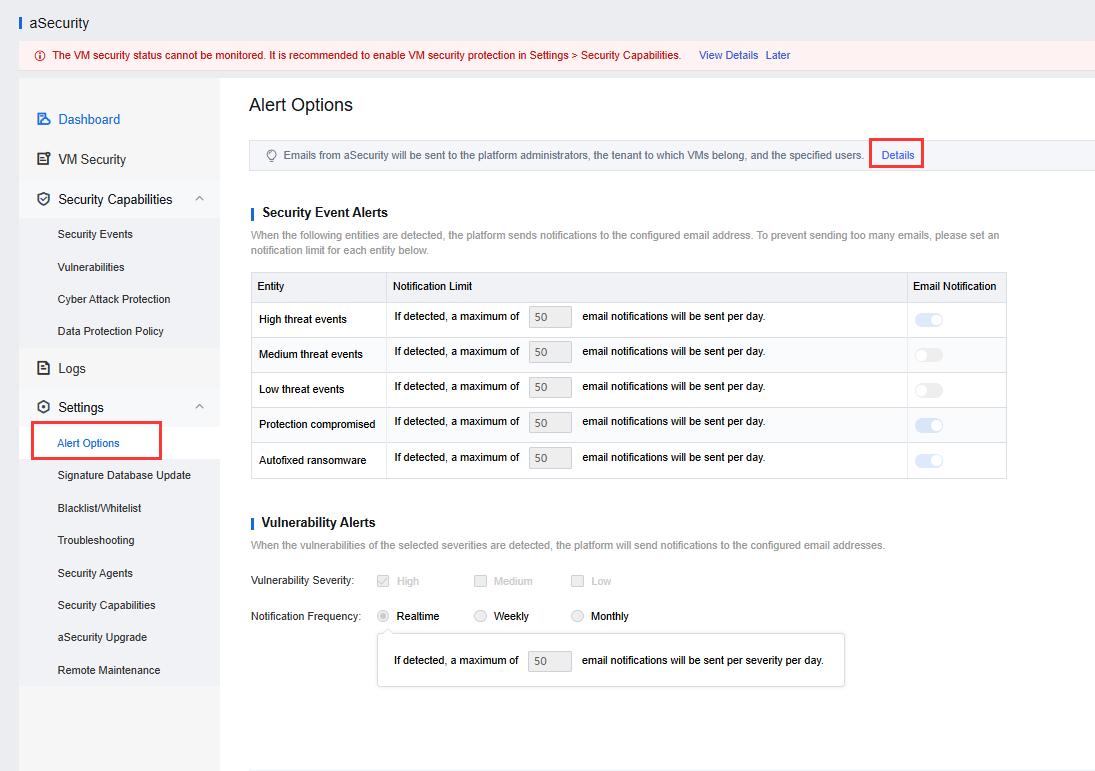Click the red warning icon in banner
Screen dimensions: 1095x771
point(40,56)
